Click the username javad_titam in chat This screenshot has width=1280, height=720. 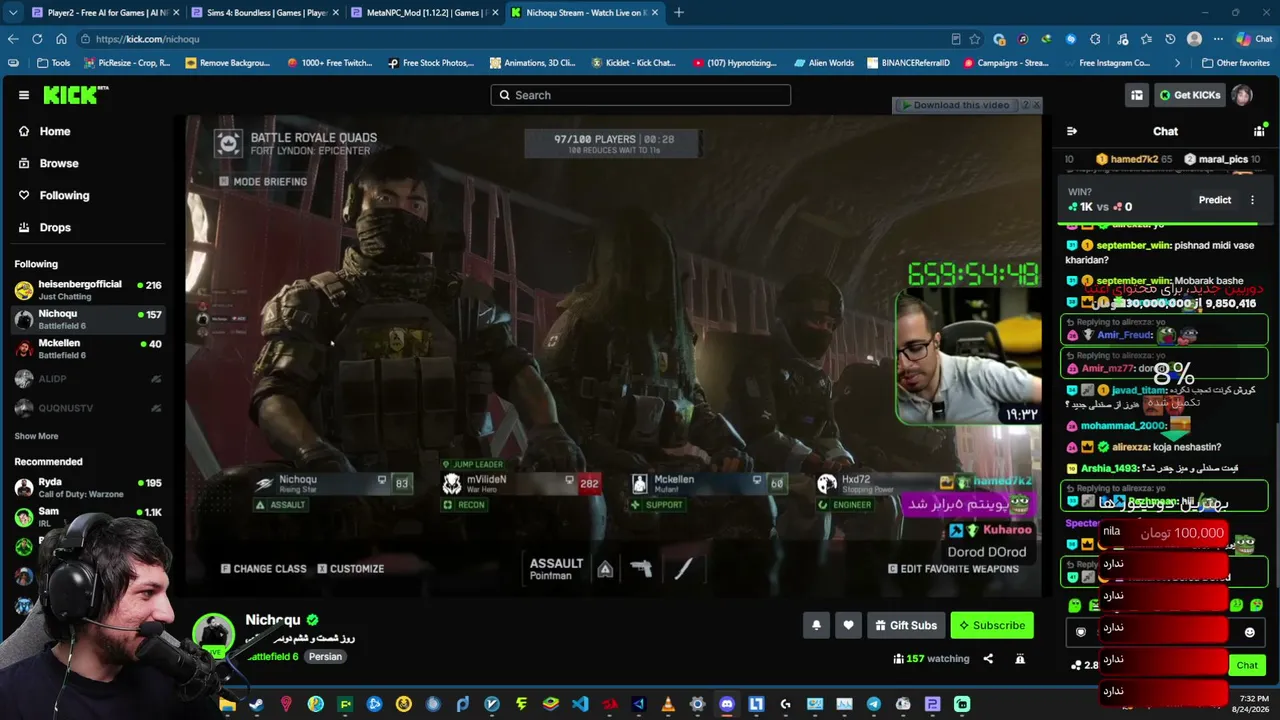[1138, 390]
